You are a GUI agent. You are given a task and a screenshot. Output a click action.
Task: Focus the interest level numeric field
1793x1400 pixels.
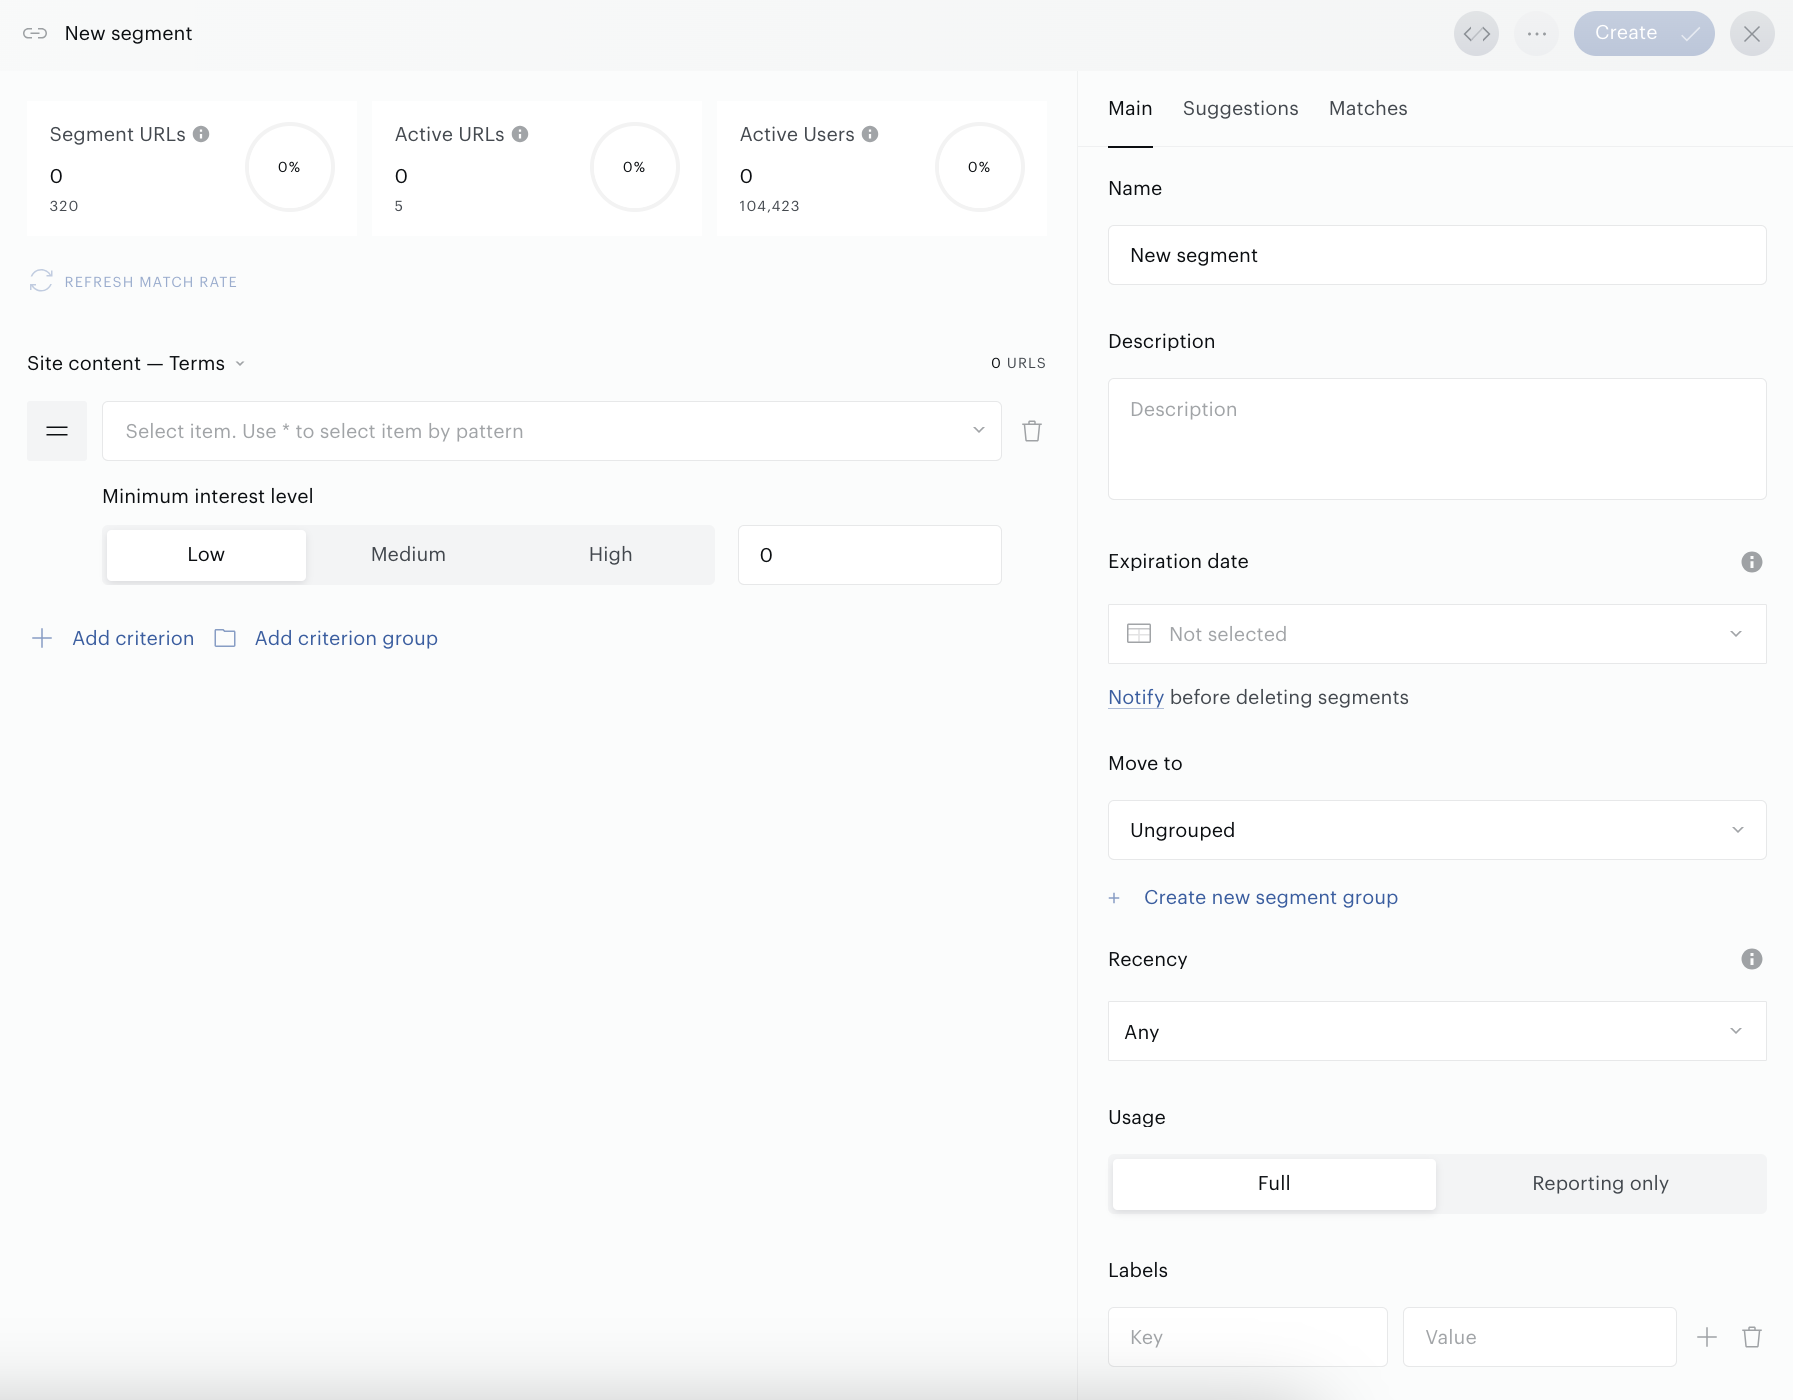pos(870,555)
